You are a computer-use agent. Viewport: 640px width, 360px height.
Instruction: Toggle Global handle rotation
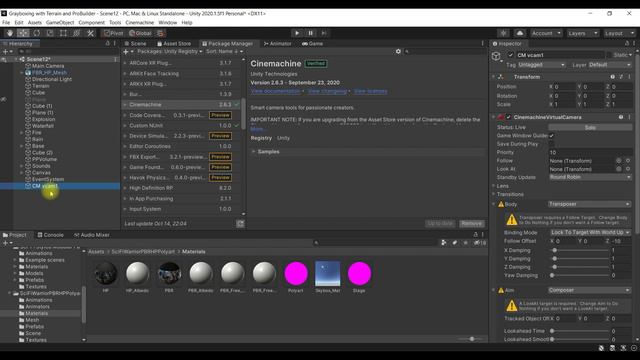point(140,33)
